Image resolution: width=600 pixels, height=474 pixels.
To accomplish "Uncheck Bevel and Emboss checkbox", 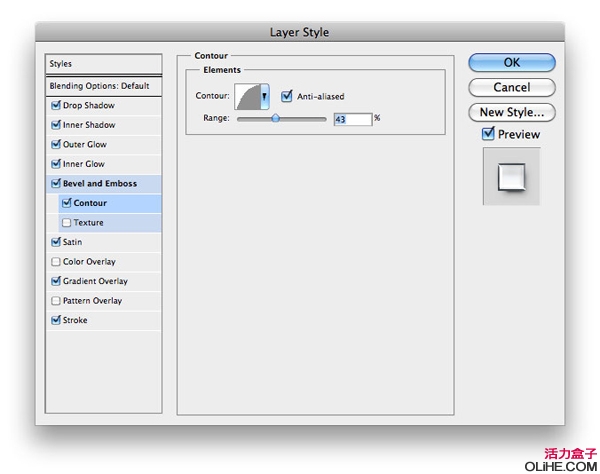I will click(56, 183).
